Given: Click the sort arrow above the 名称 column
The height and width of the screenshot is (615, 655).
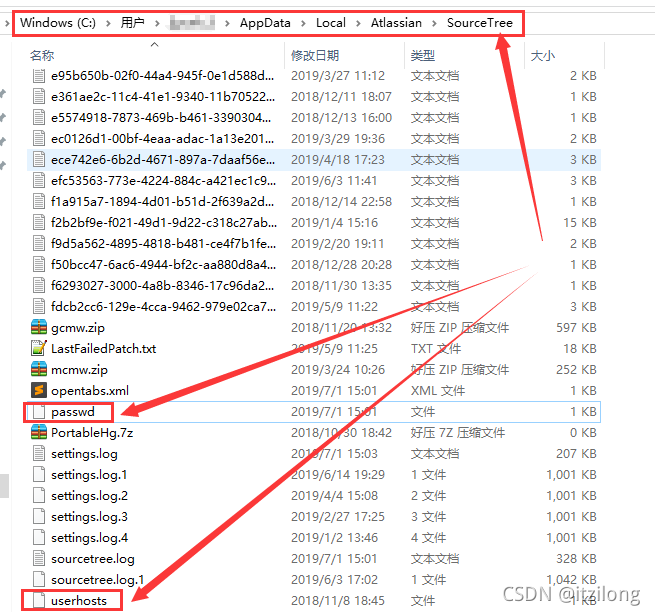Looking at the screenshot, I should click(155, 44).
